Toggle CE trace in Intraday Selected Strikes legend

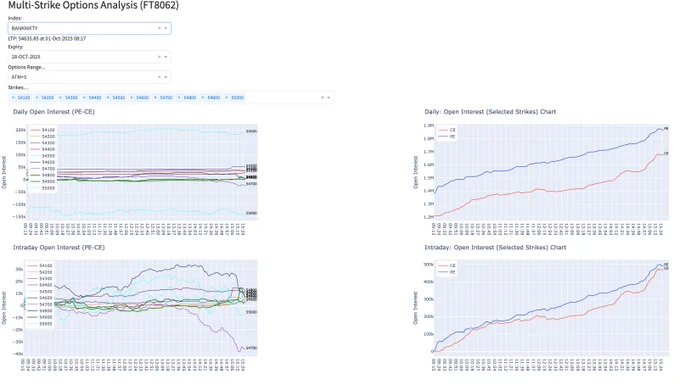(x=447, y=265)
